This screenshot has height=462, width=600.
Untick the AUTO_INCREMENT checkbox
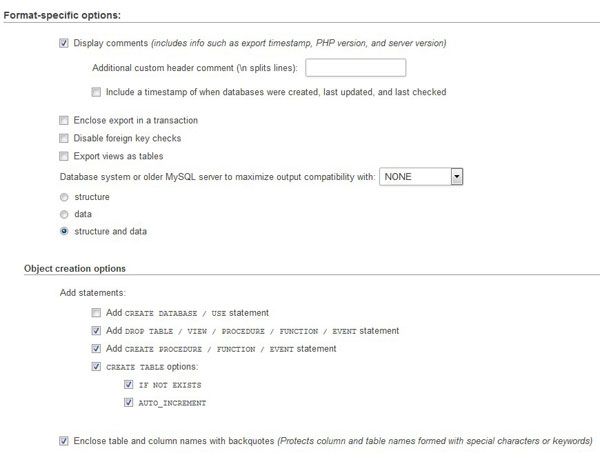click(127, 403)
